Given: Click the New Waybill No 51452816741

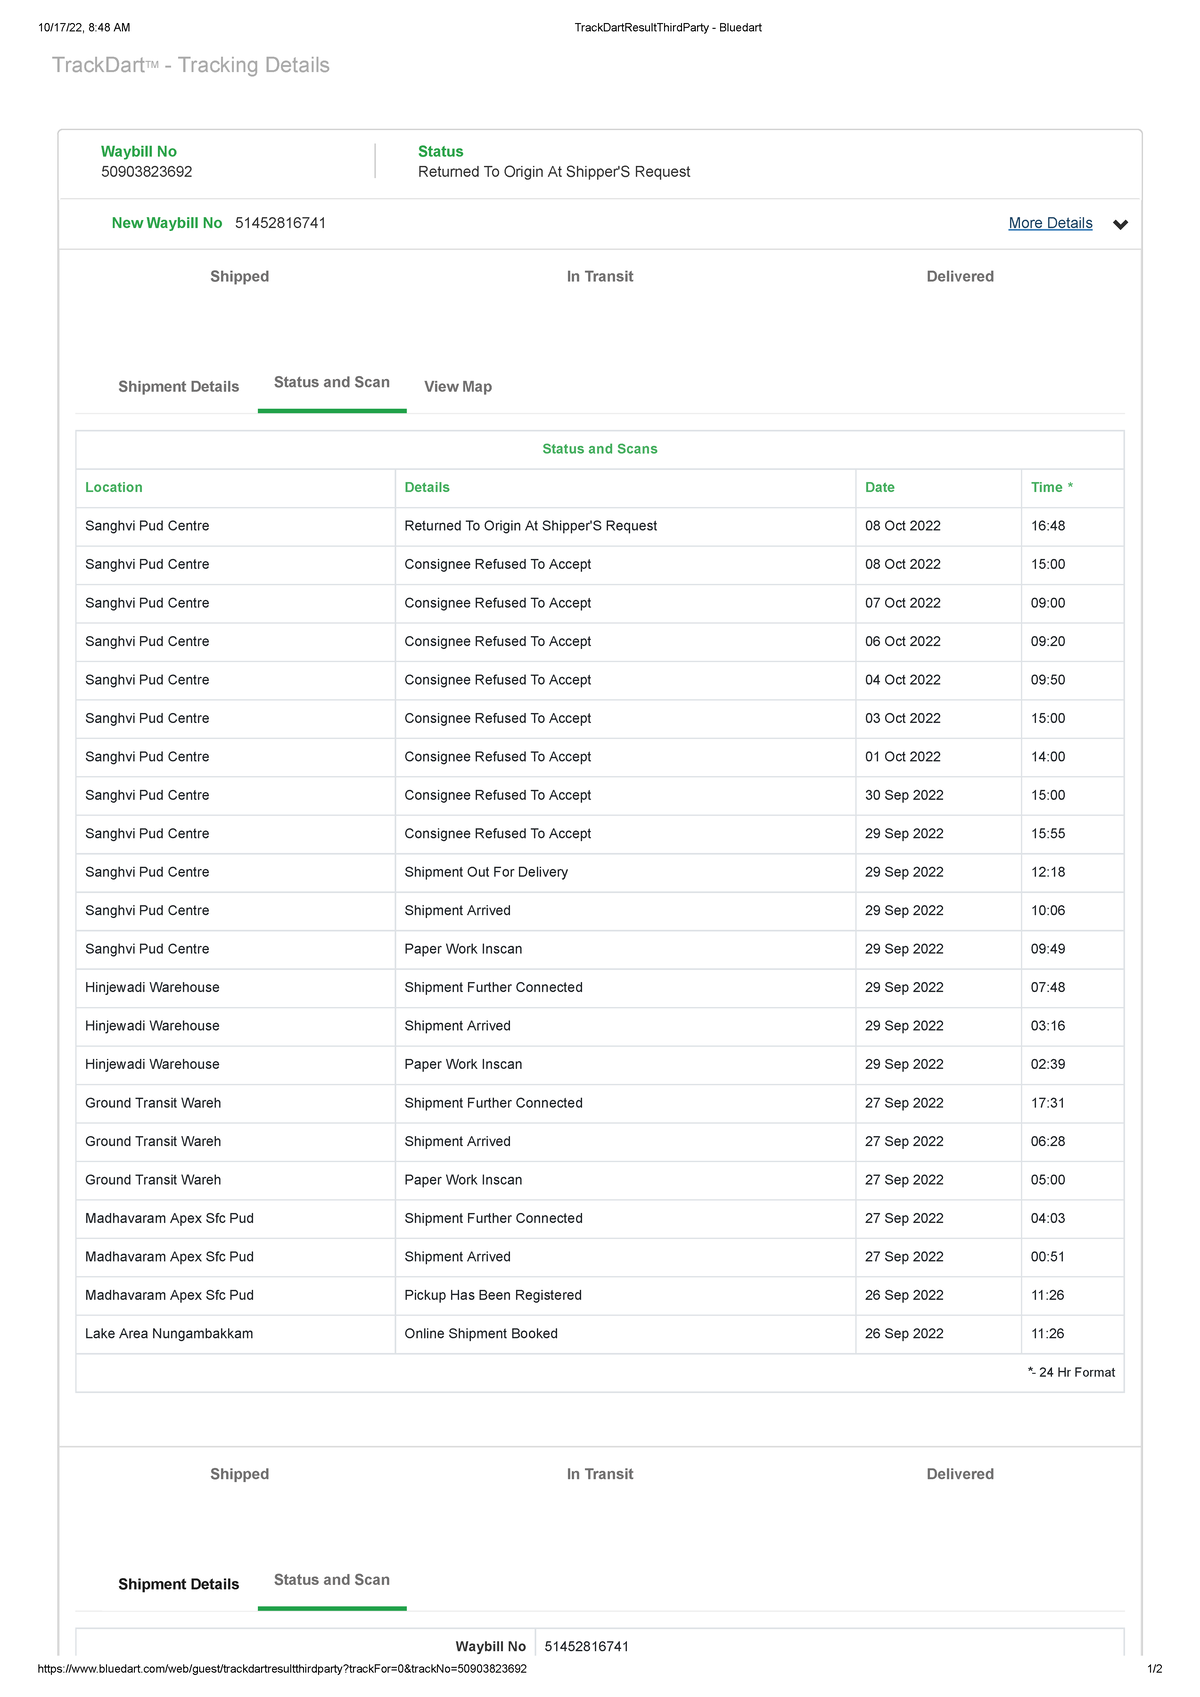Looking at the screenshot, I should click(x=280, y=223).
